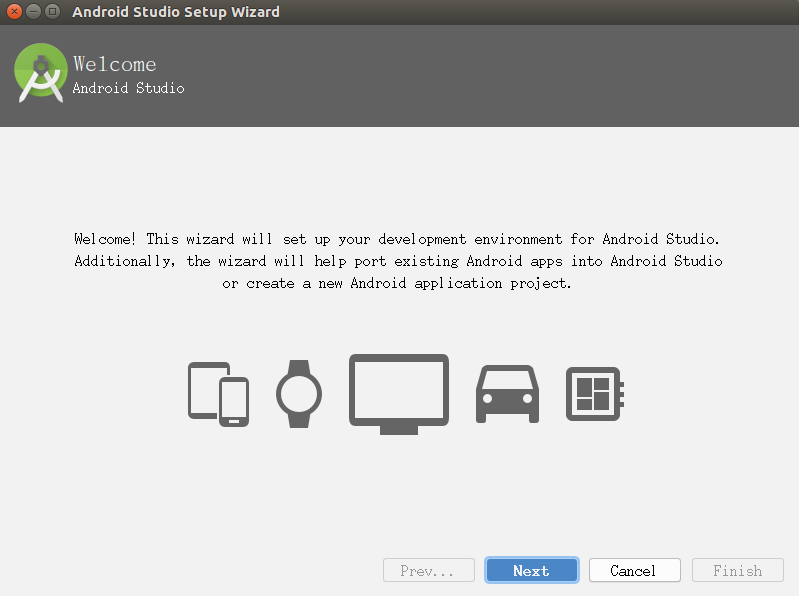
Task: Click the line starting 'Additionally, the wizard'
Action: 398,261
